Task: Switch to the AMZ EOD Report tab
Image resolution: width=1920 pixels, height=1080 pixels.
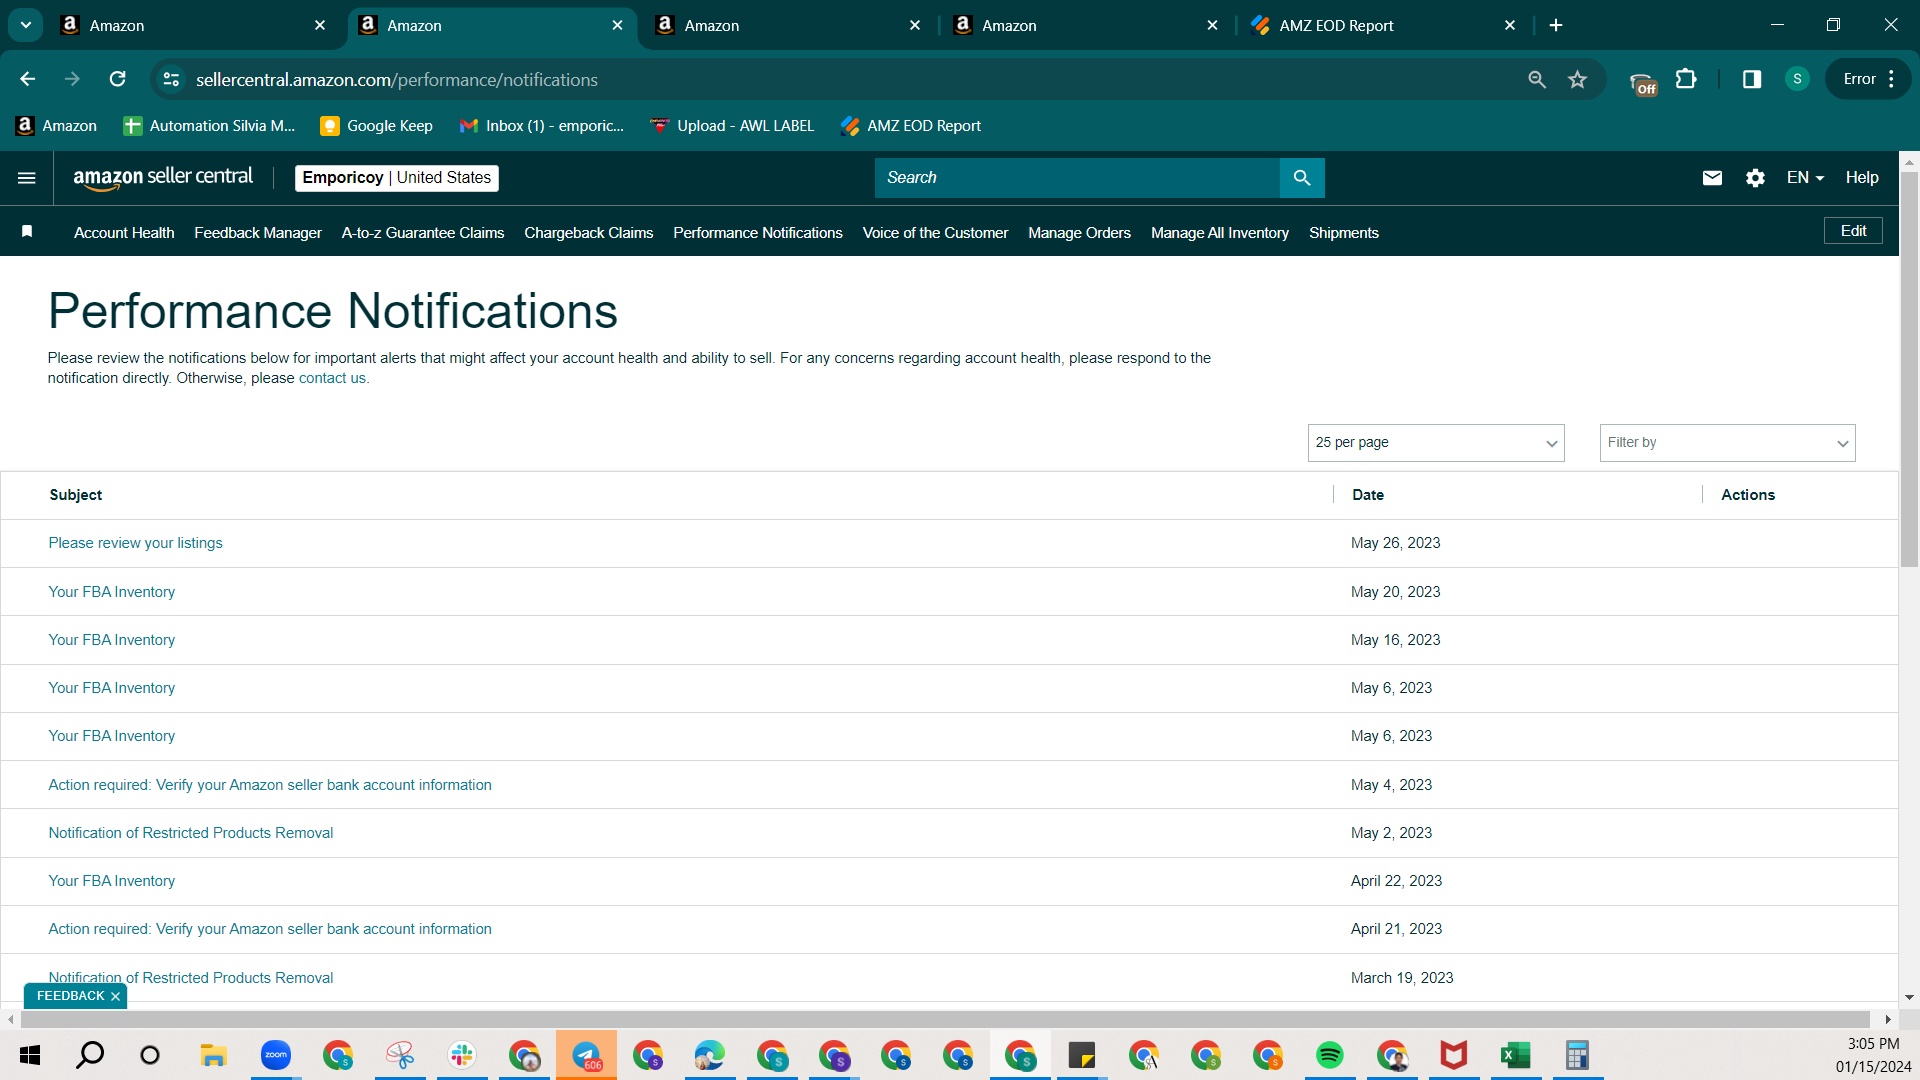Action: coord(1385,25)
